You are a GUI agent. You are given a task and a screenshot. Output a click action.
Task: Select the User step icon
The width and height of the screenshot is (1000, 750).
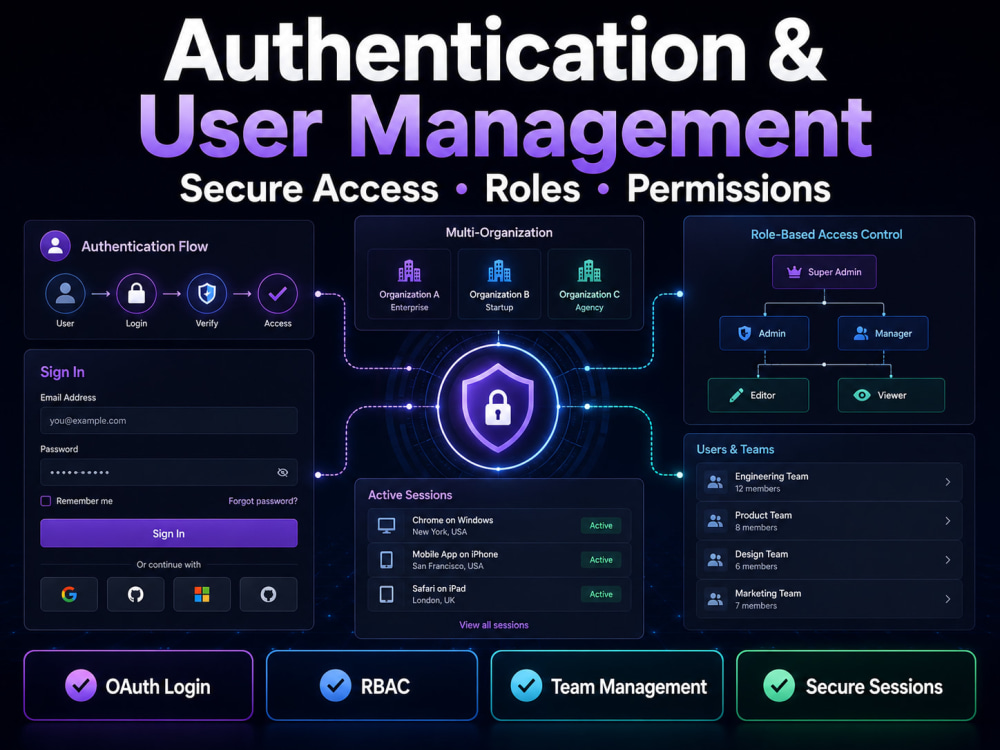65,293
